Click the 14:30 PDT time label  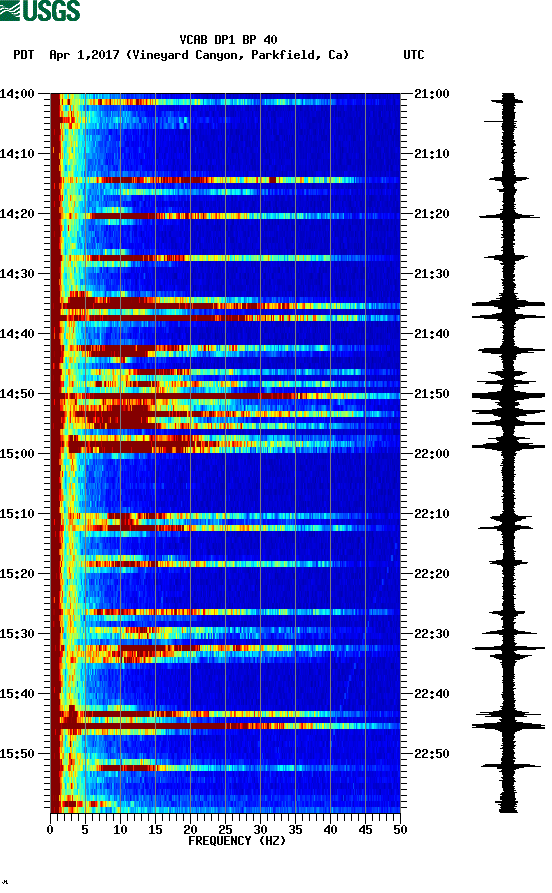point(17,274)
